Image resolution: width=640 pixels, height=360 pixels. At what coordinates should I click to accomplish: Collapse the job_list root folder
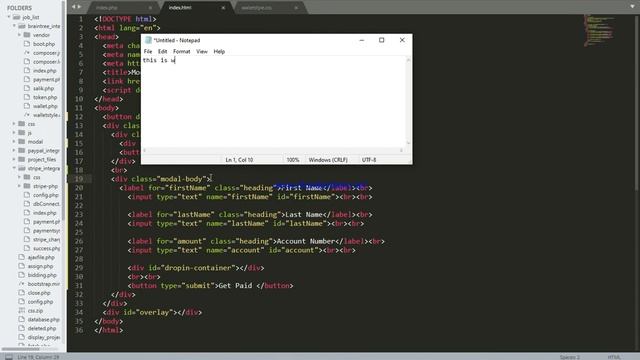coord(9,17)
